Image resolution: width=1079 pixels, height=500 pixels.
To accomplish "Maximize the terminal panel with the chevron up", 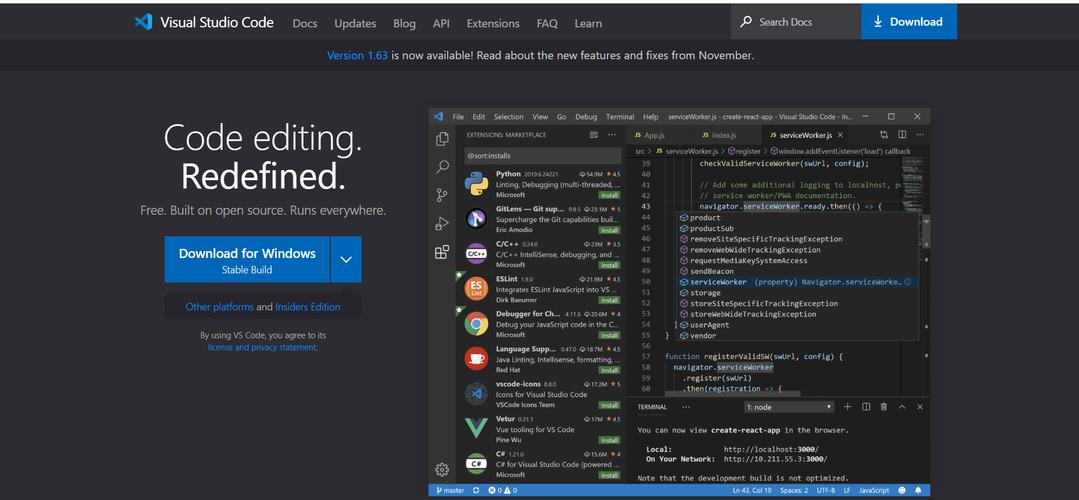I will click(x=902, y=406).
